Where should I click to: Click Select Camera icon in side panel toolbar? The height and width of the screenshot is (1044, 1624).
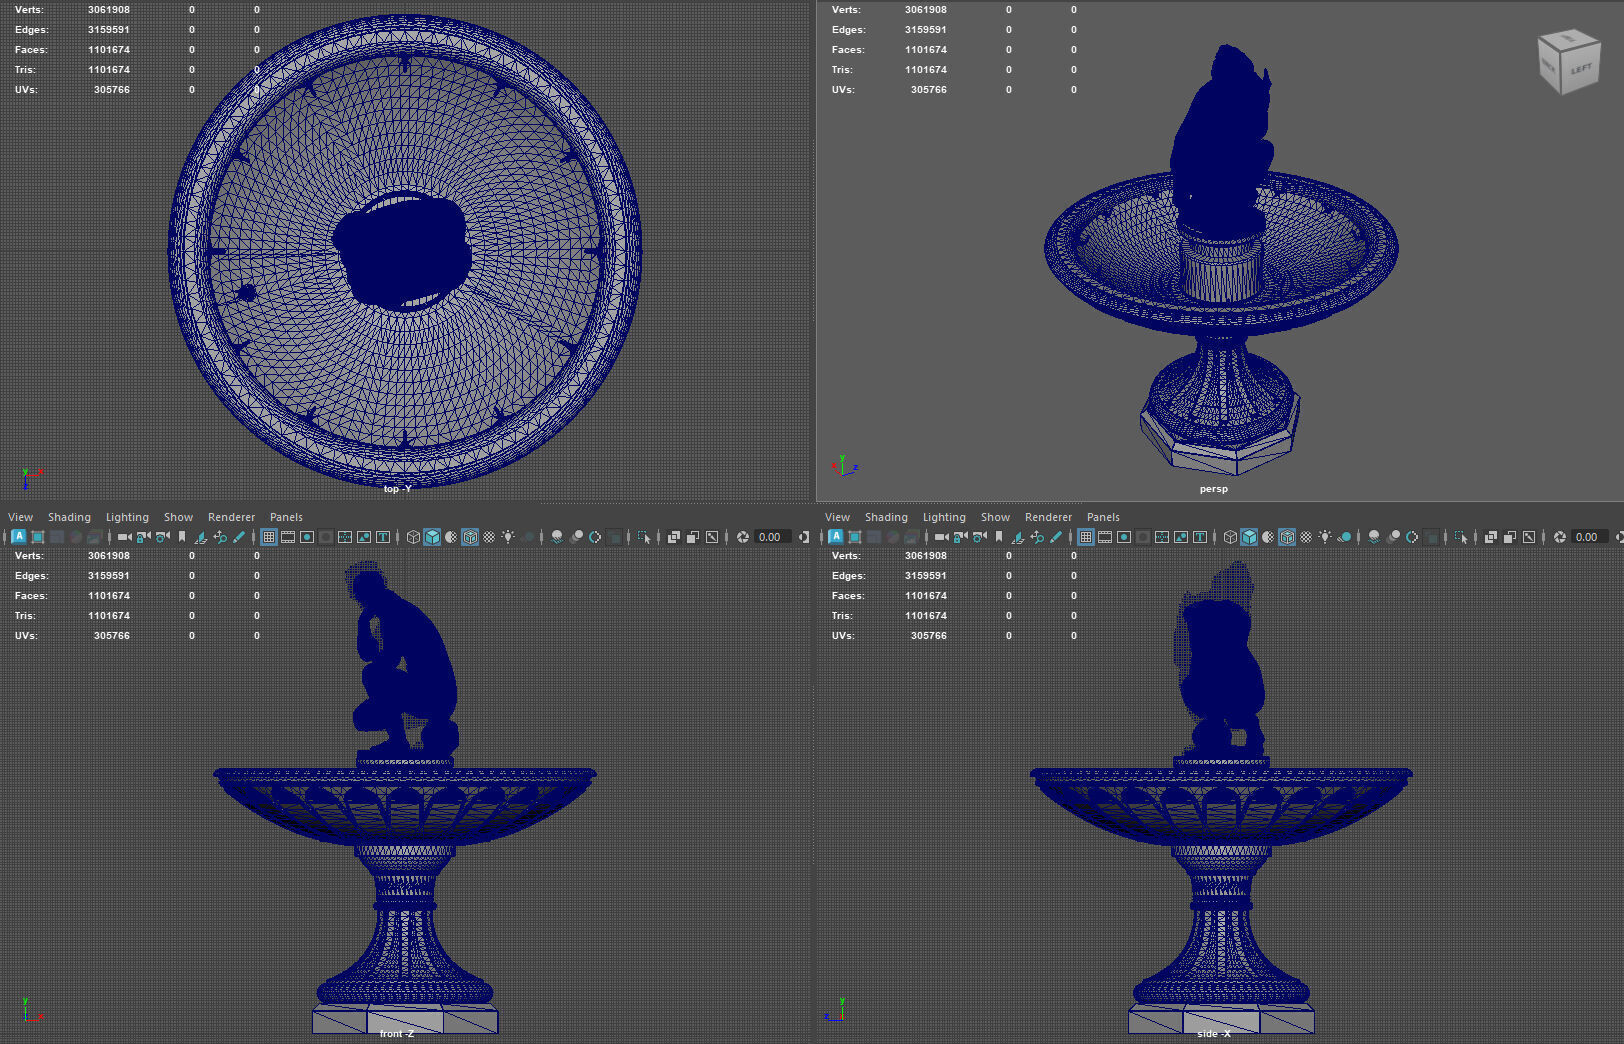click(x=941, y=537)
